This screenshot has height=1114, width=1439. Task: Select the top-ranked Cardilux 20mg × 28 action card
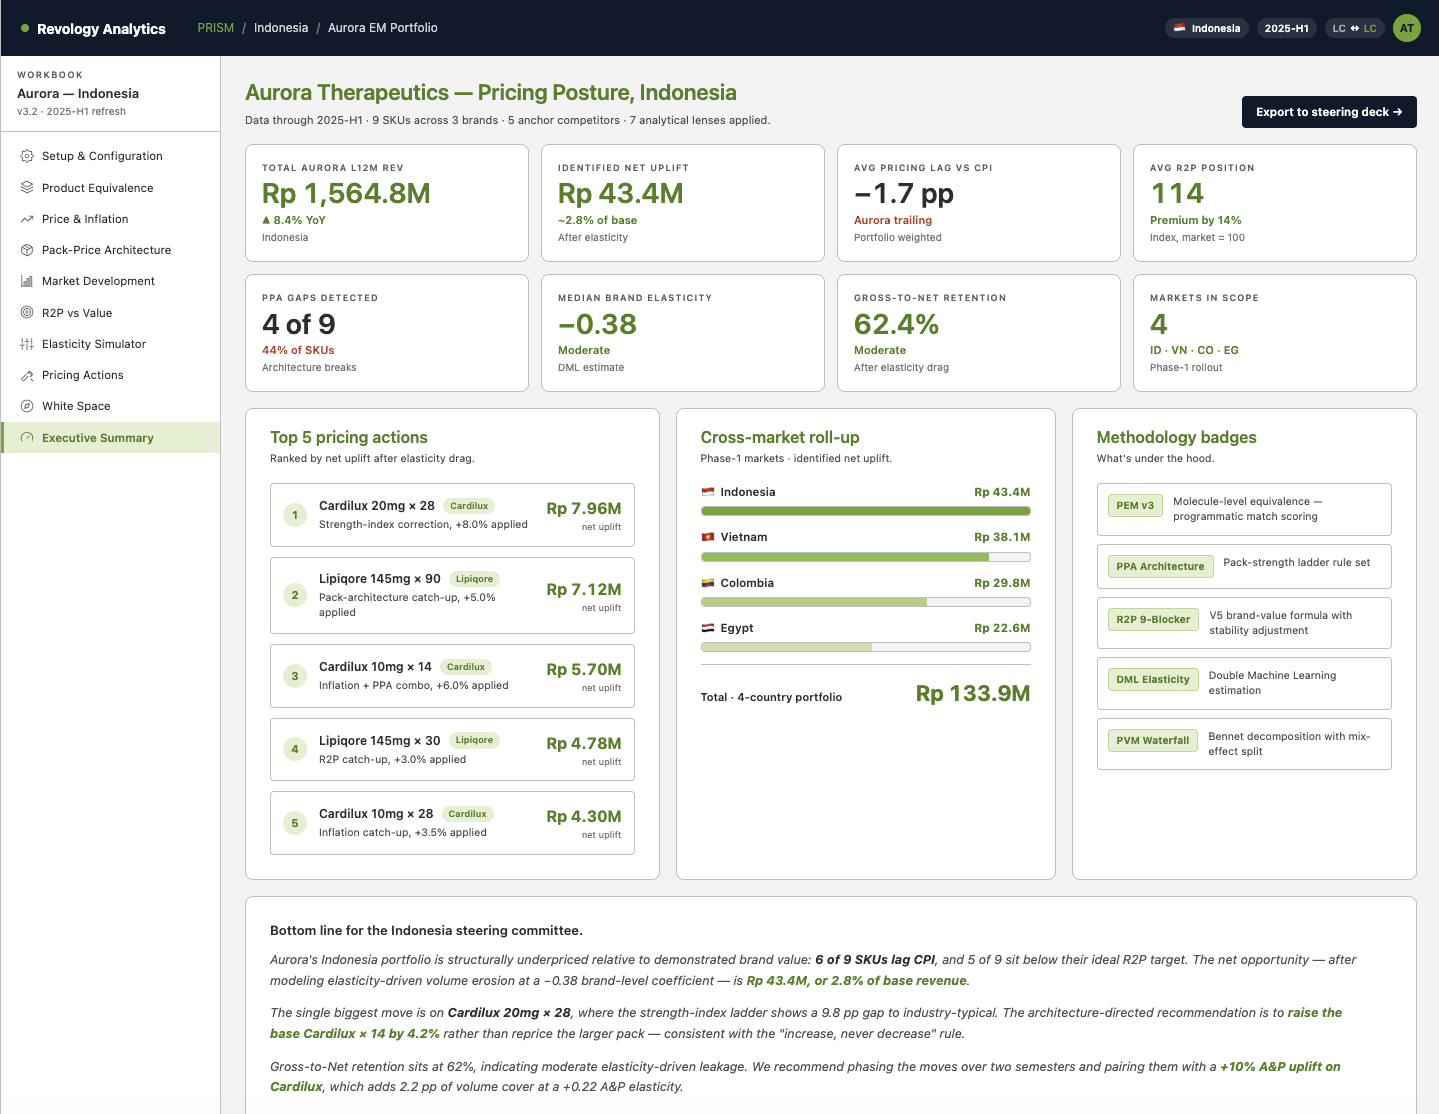pyautogui.click(x=452, y=515)
